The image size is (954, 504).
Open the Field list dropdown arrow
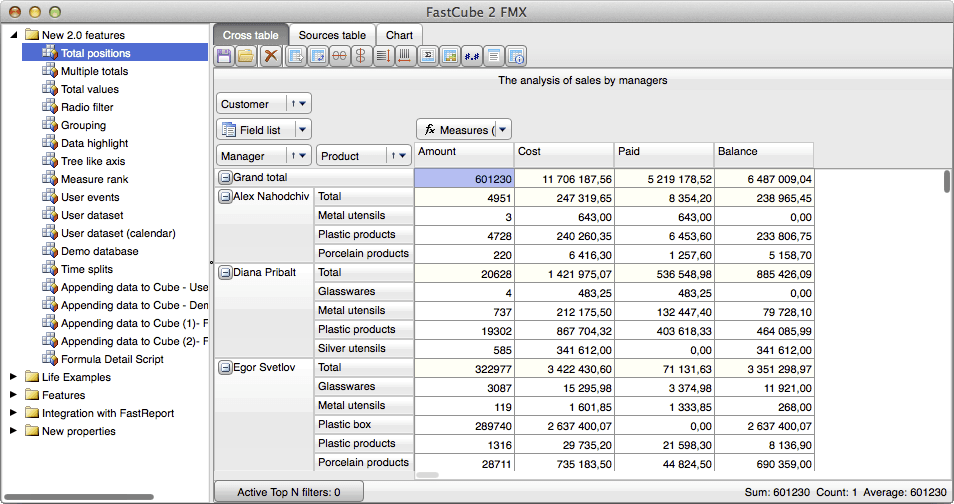tap(302, 130)
